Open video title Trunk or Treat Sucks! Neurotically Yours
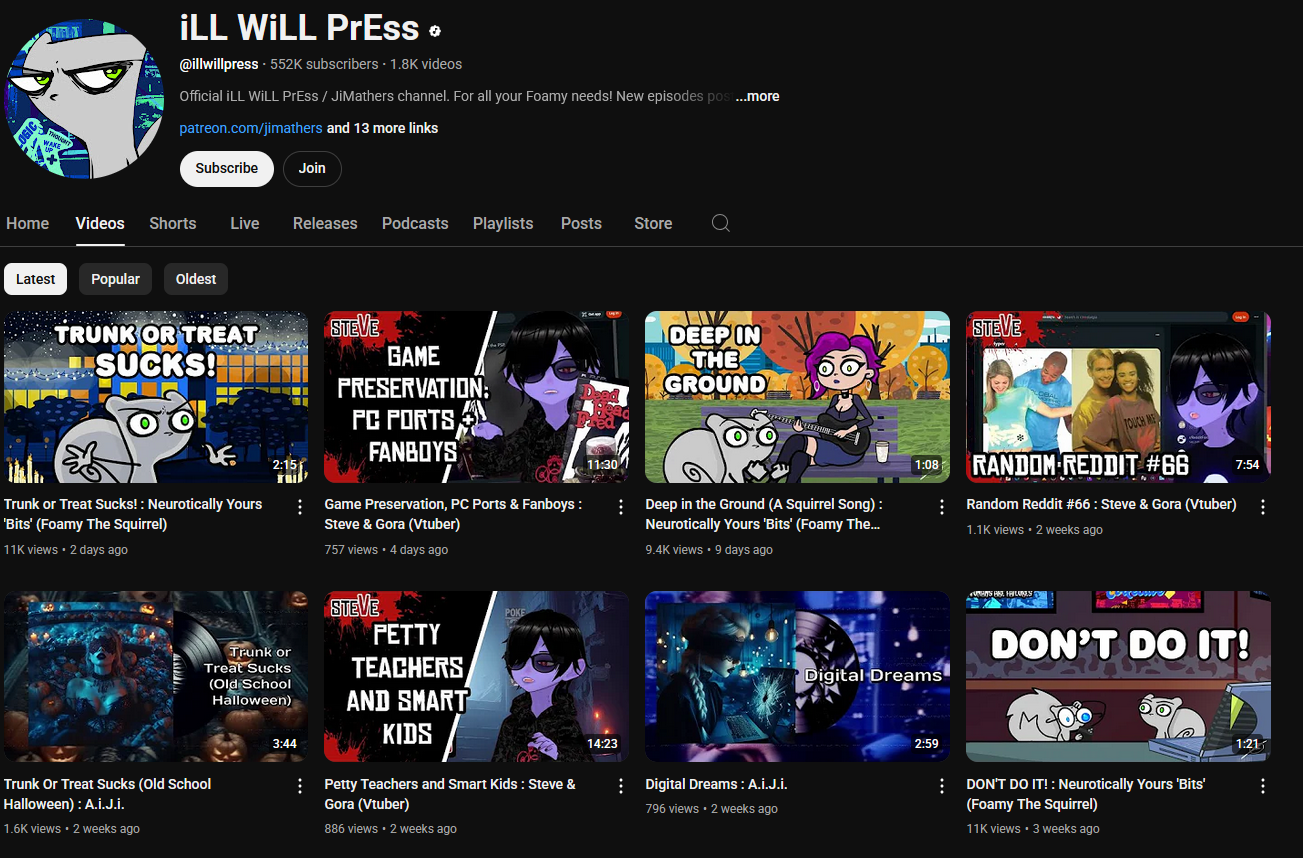 133,514
